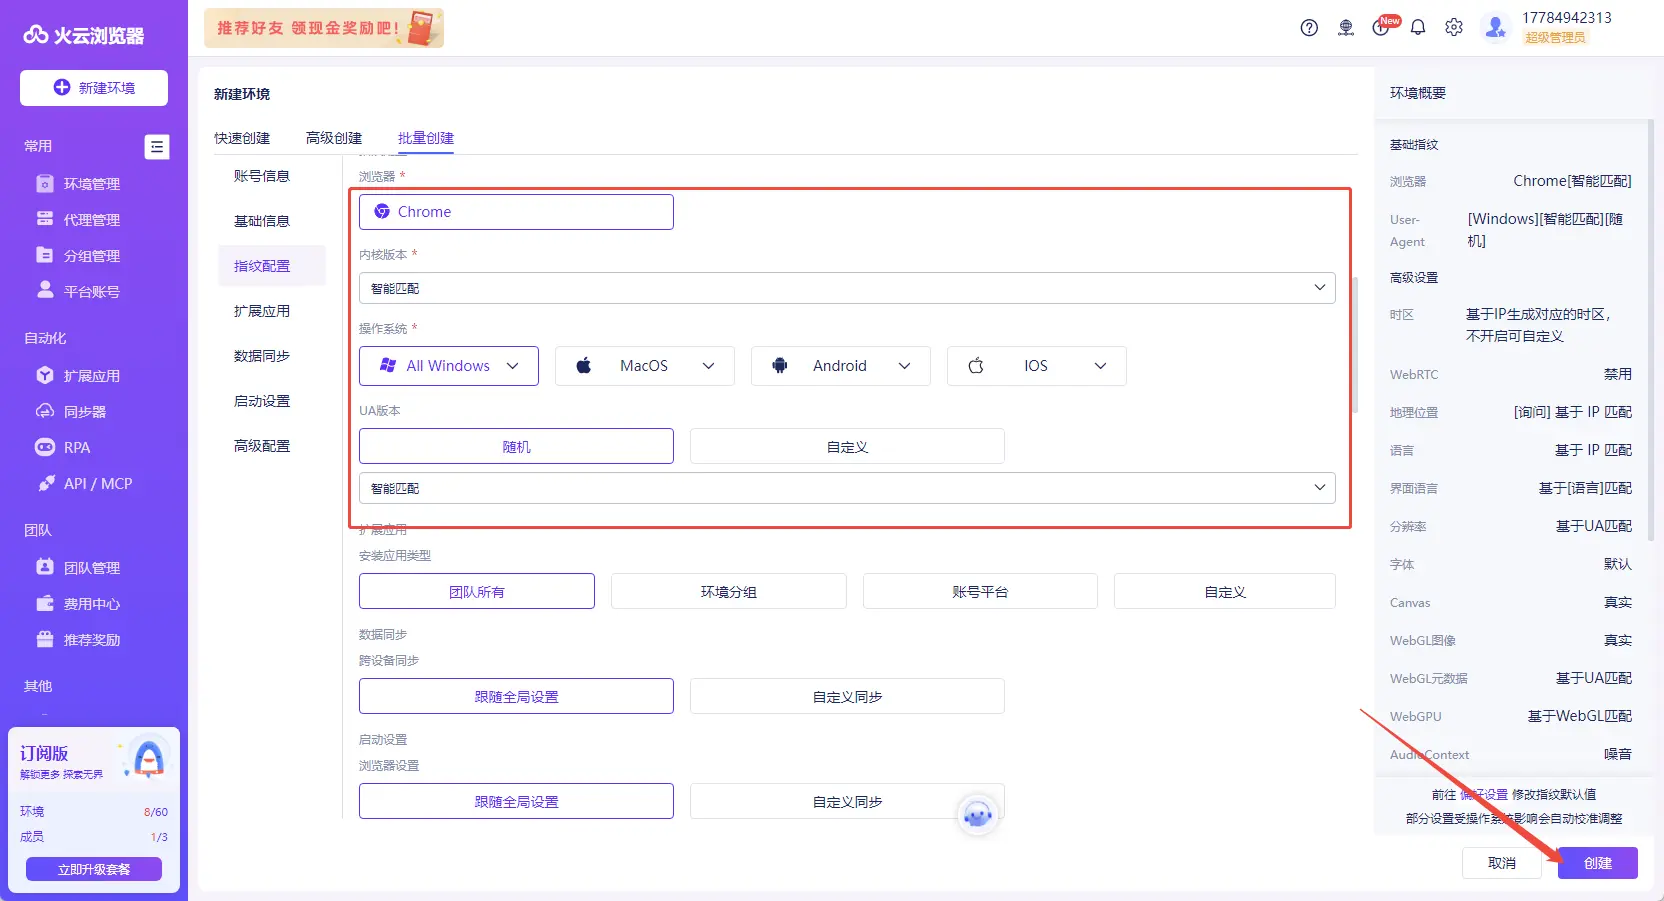Go to 分组管理 in sidebar

tap(94, 256)
